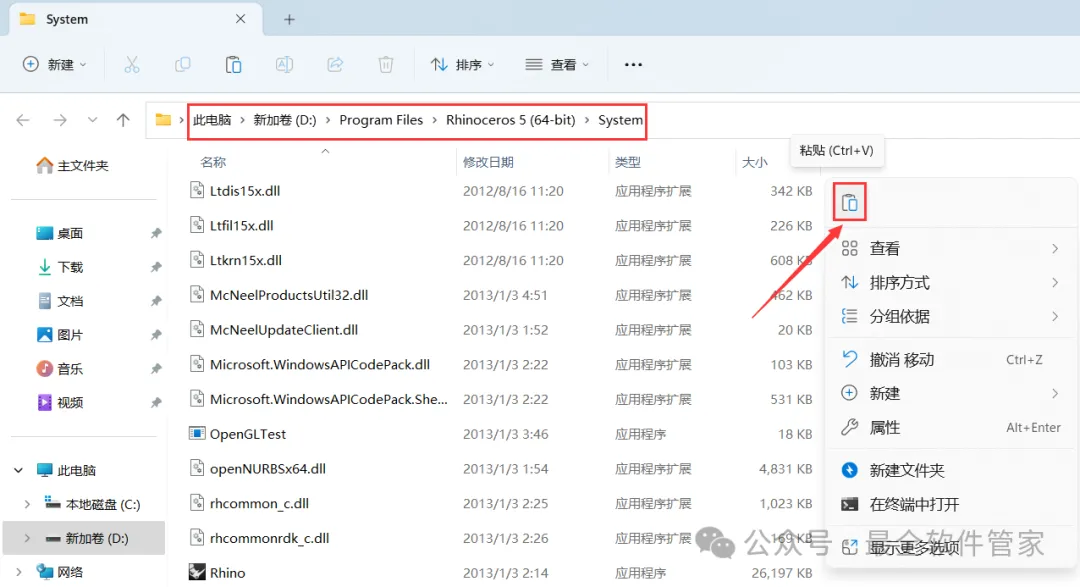Screen dimensions: 1080x587
Task: Click the Delete trash icon in toolbar
Action: pos(386,65)
